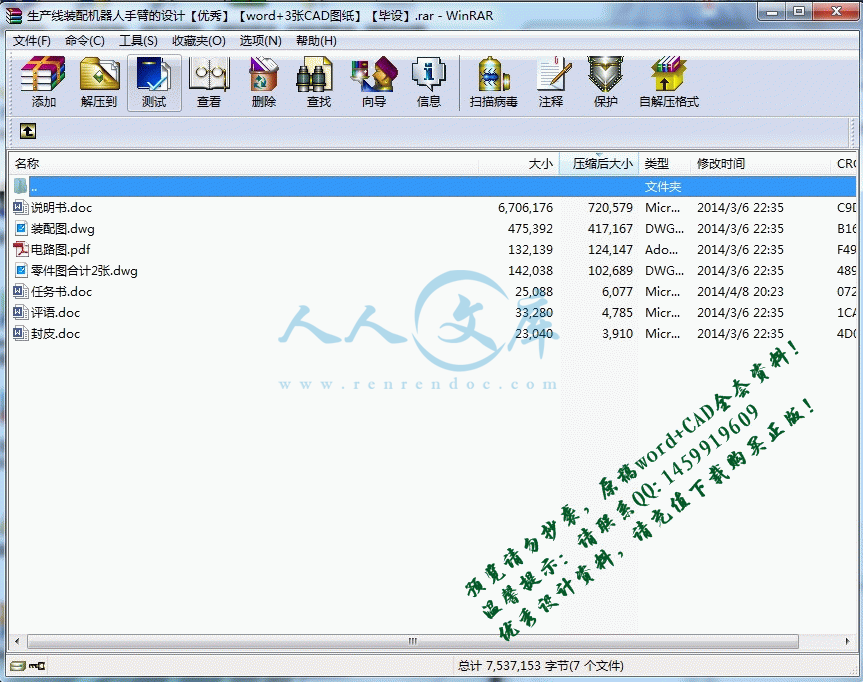
Task: Sort by 大小 column header
Action: click(519, 163)
